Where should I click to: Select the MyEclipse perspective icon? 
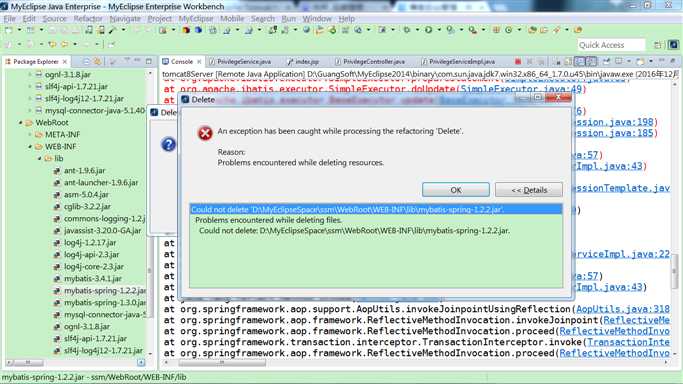pos(673,45)
